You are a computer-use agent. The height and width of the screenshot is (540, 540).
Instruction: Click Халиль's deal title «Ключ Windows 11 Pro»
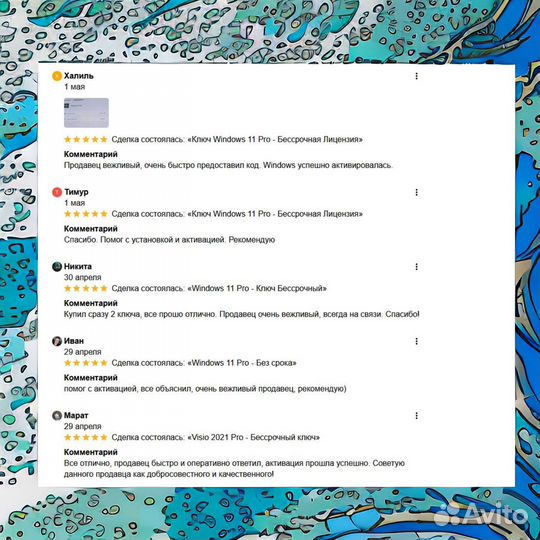pos(275,139)
